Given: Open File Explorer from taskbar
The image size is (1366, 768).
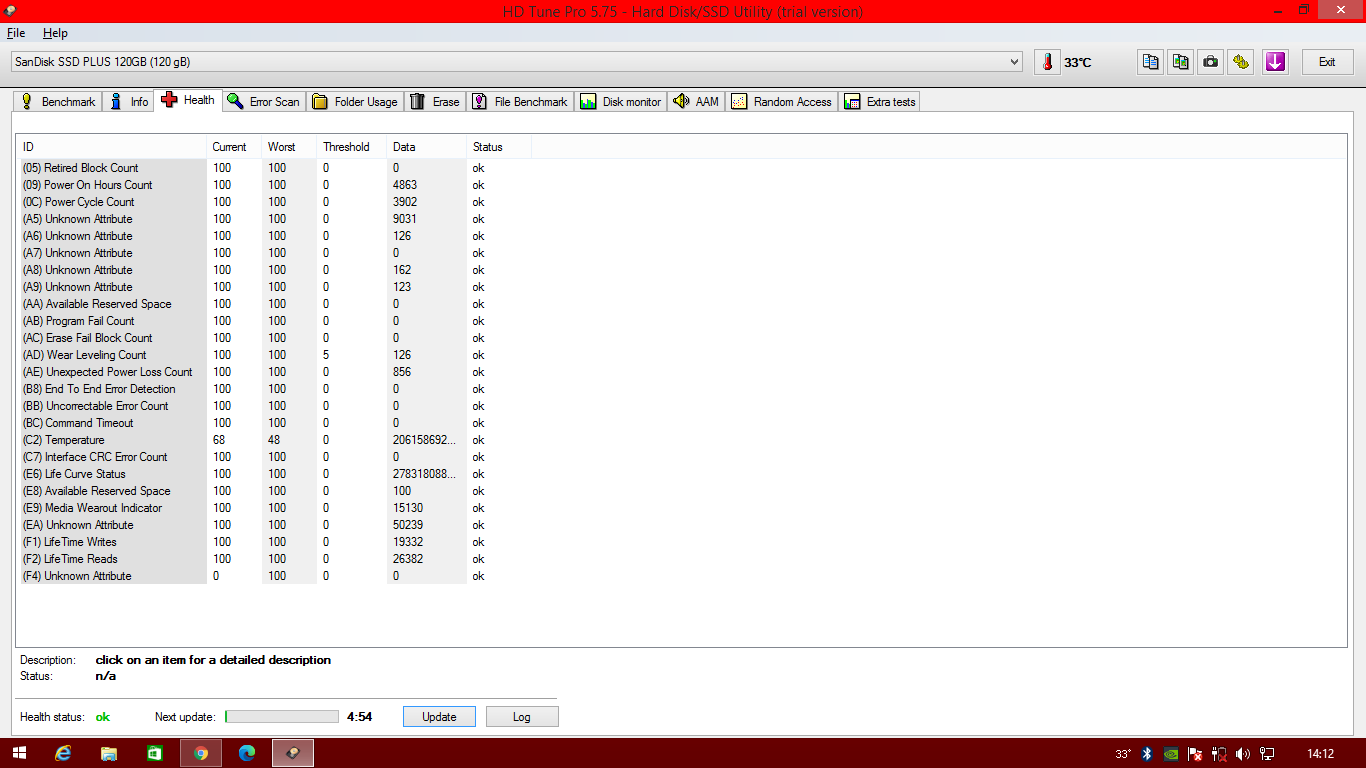Looking at the screenshot, I should pyautogui.click(x=109, y=753).
